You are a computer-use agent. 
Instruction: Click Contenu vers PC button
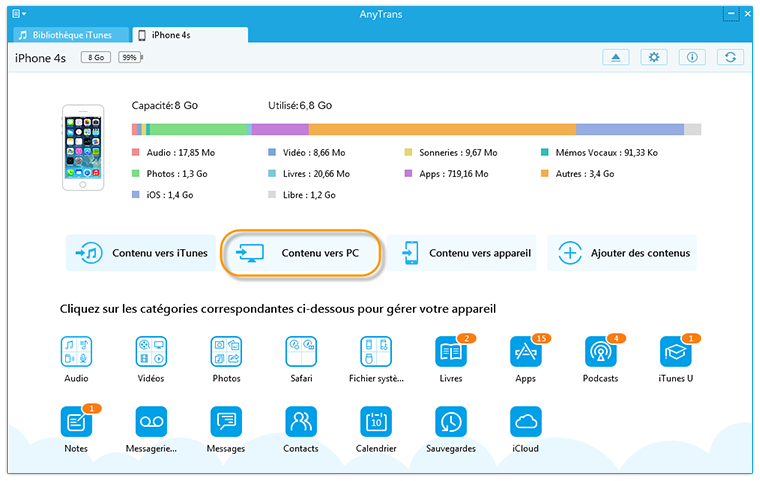pyautogui.click(x=301, y=253)
